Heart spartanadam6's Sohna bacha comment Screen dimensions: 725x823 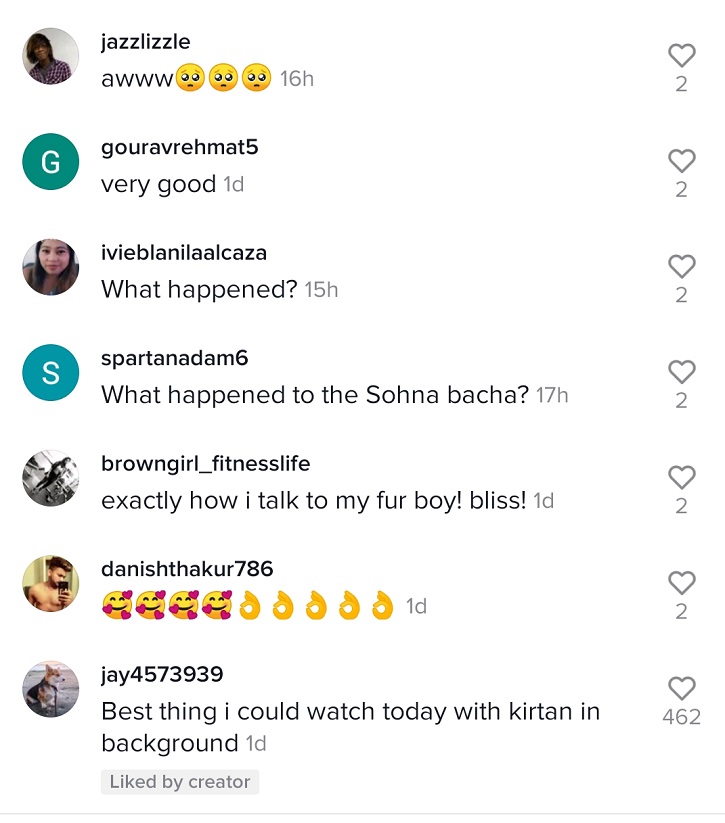(681, 372)
